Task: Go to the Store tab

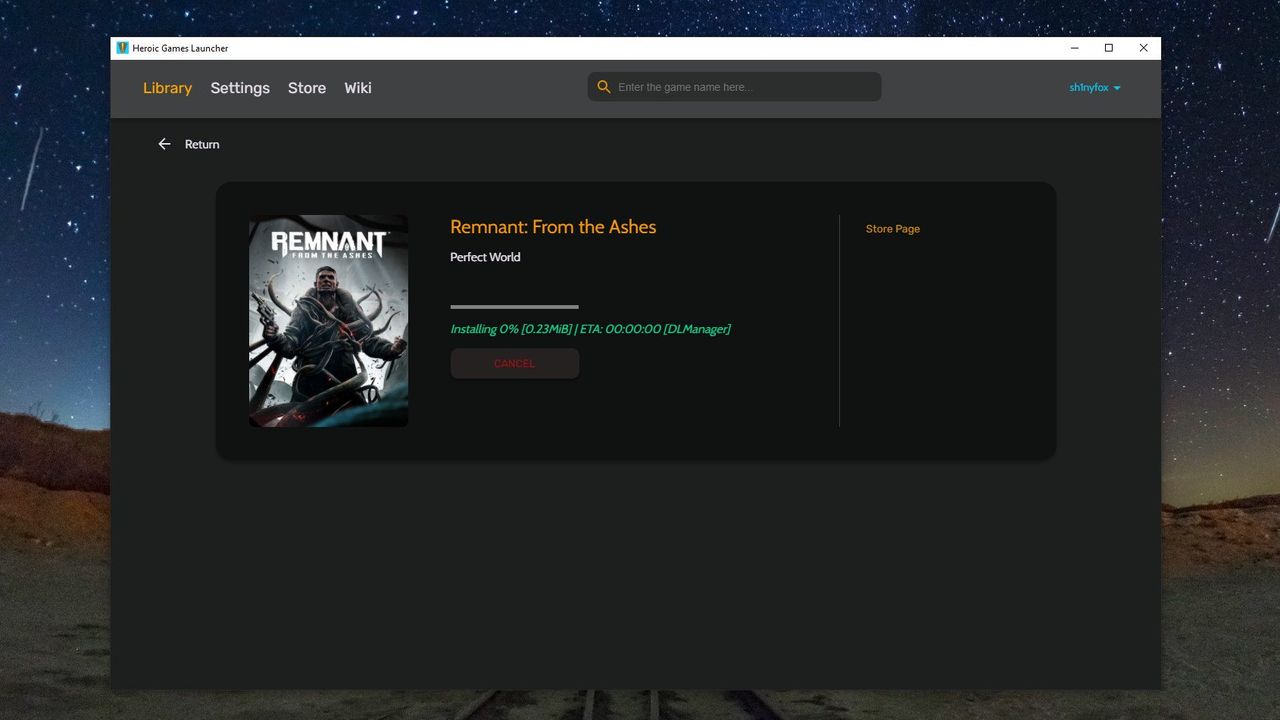Action: 307,88
